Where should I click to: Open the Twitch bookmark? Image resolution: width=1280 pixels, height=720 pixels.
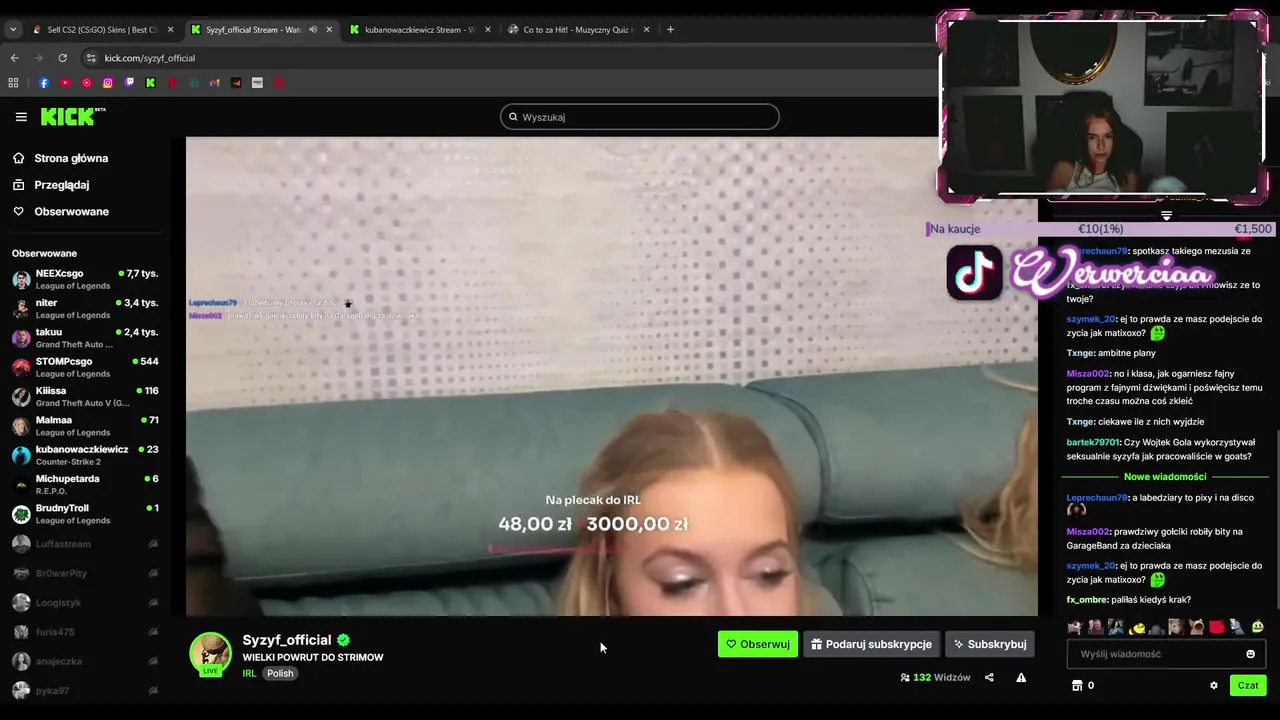129,83
